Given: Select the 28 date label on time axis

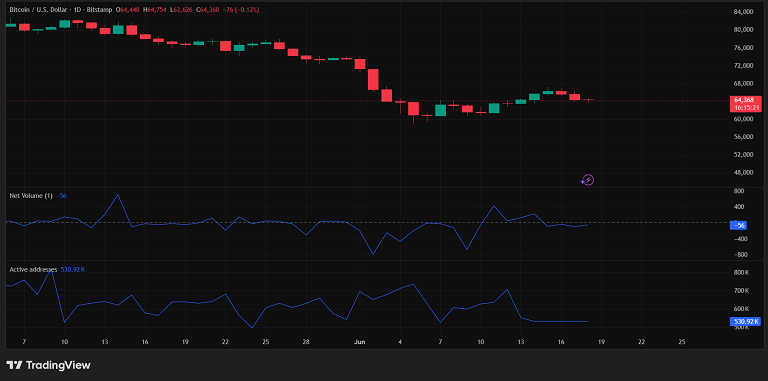Looking at the screenshot, I should (x=305, y=341).
